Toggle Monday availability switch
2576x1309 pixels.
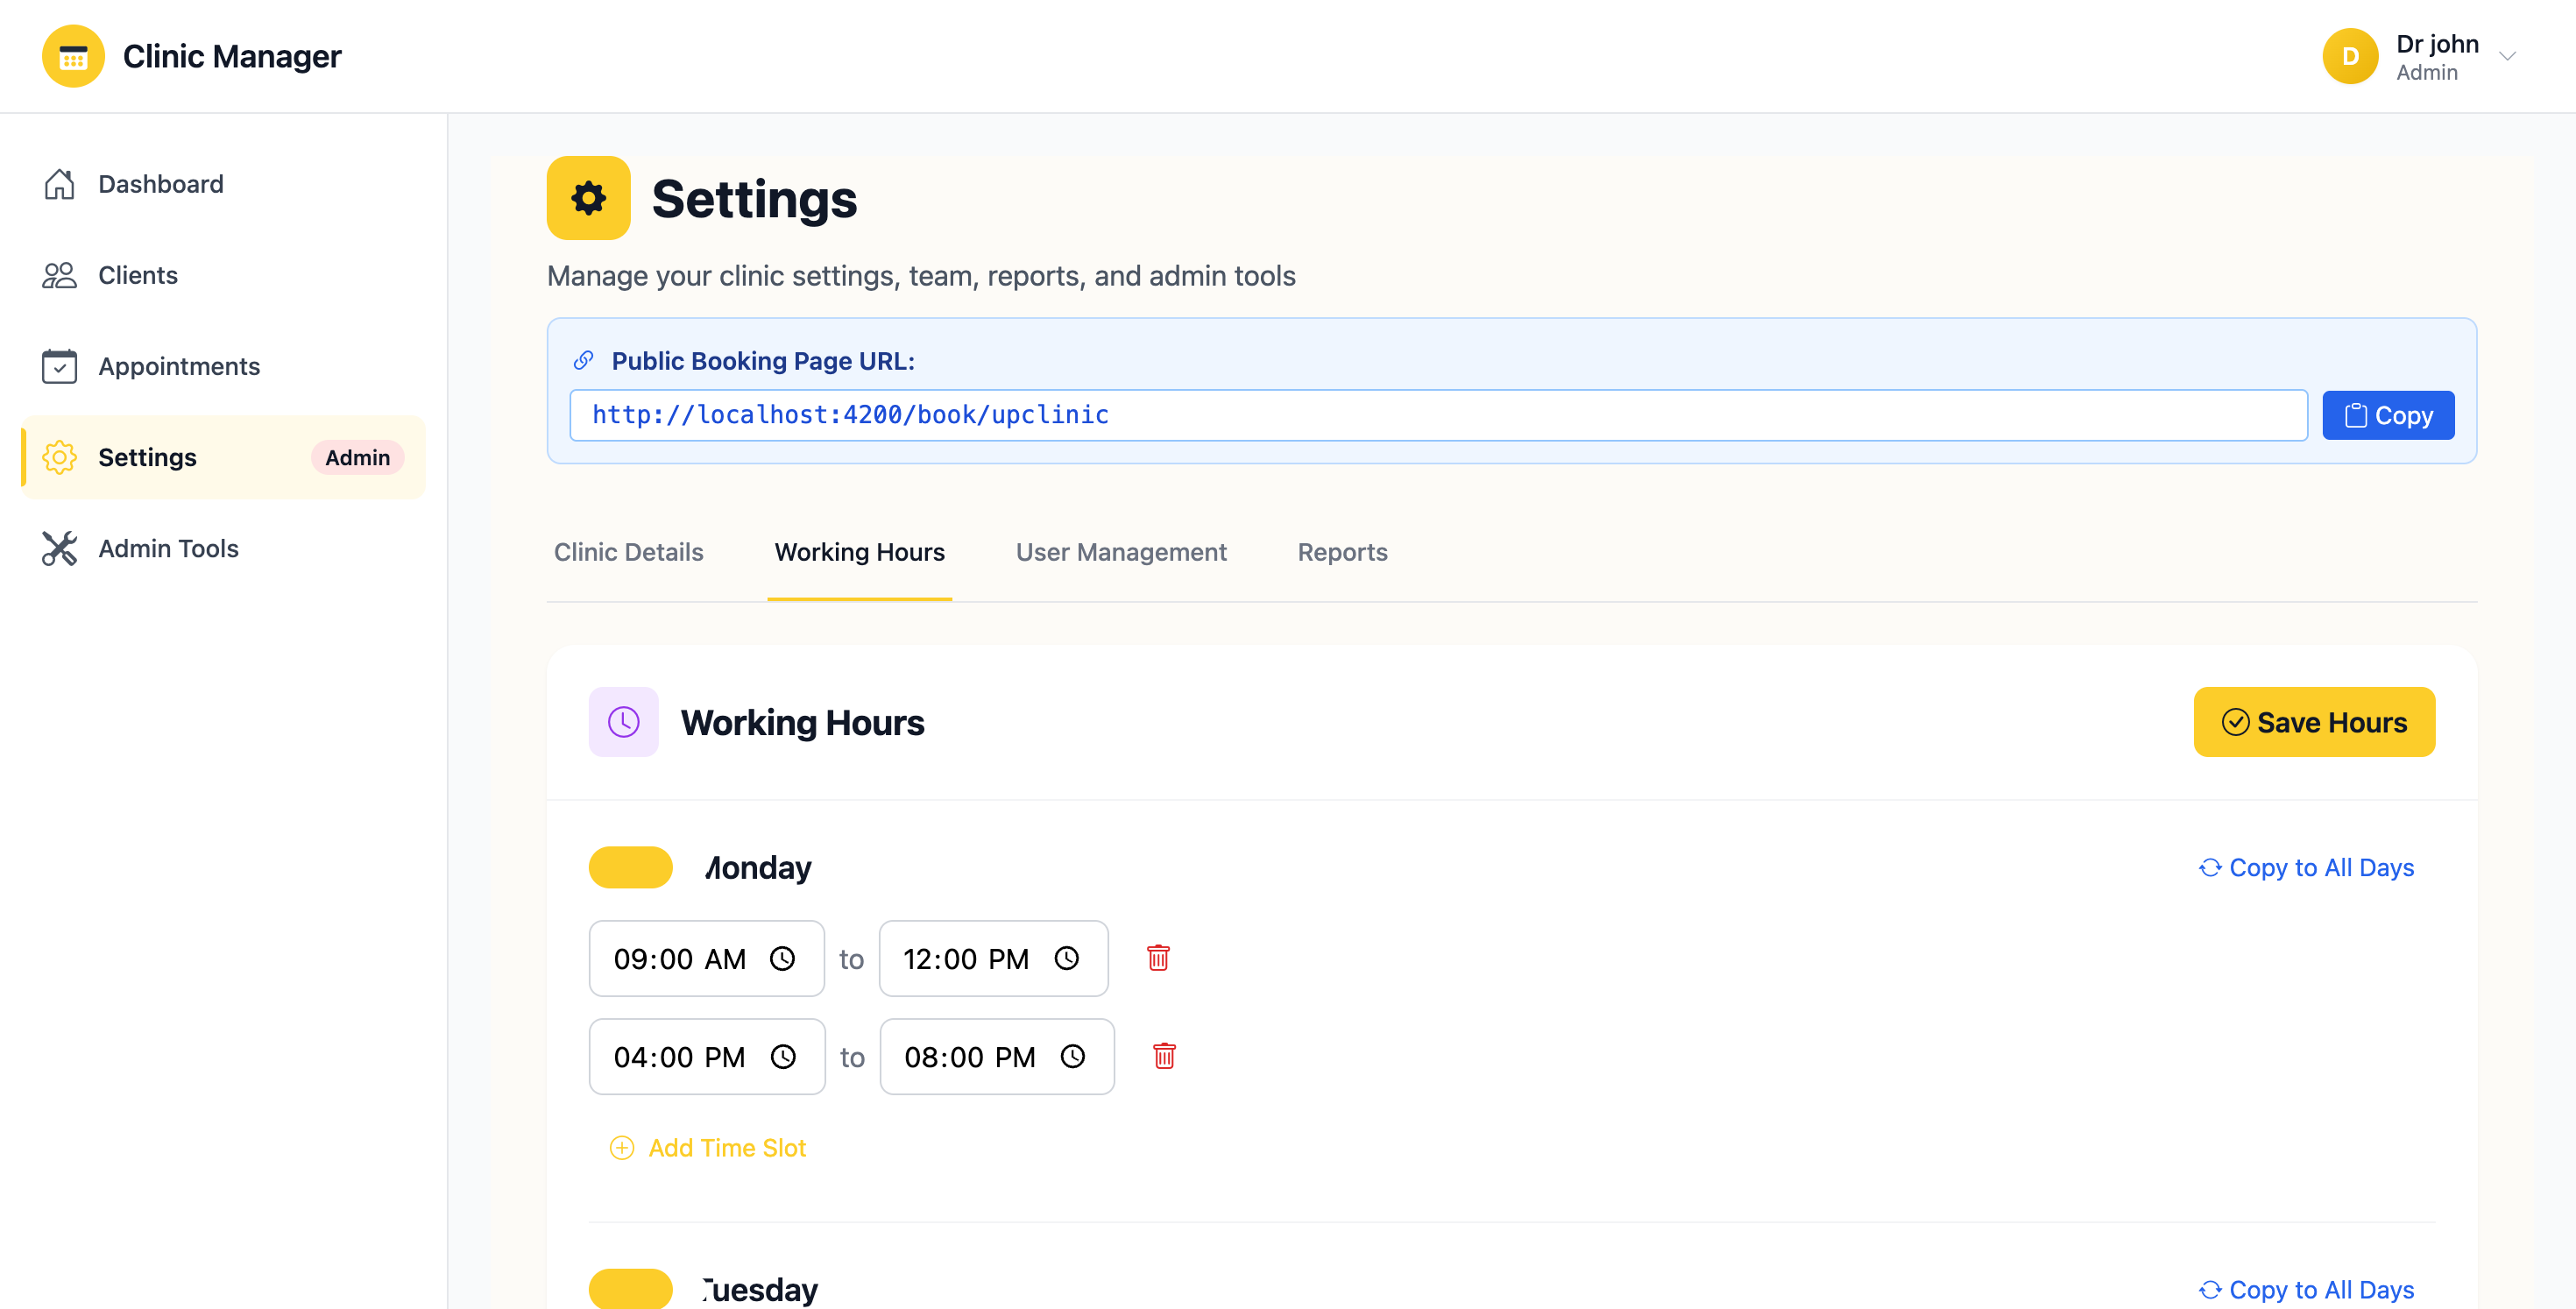(x=630, y=866)
